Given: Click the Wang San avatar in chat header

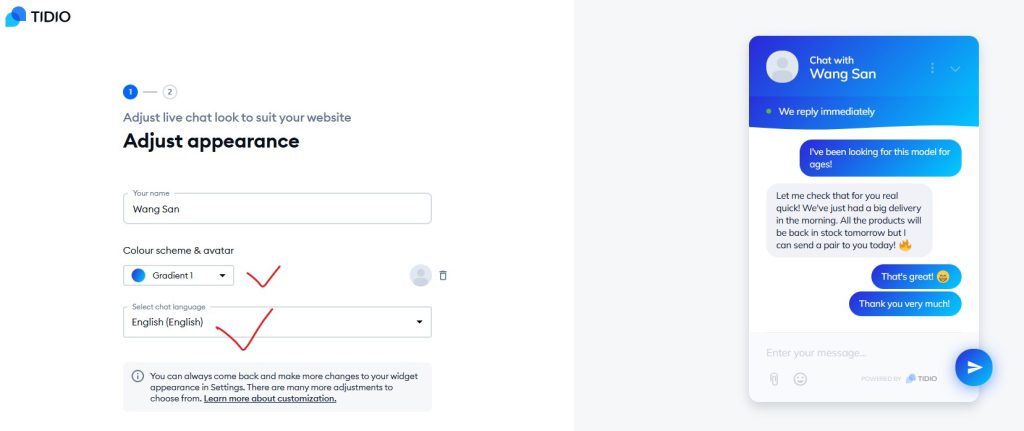Looking at the screenshot, I should [x=782, y=67].
